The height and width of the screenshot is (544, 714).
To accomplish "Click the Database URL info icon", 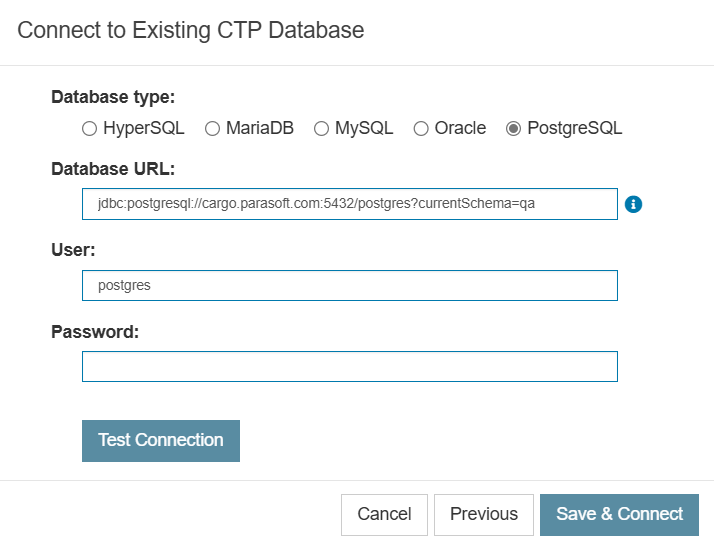I will click(x=633, y=204).
